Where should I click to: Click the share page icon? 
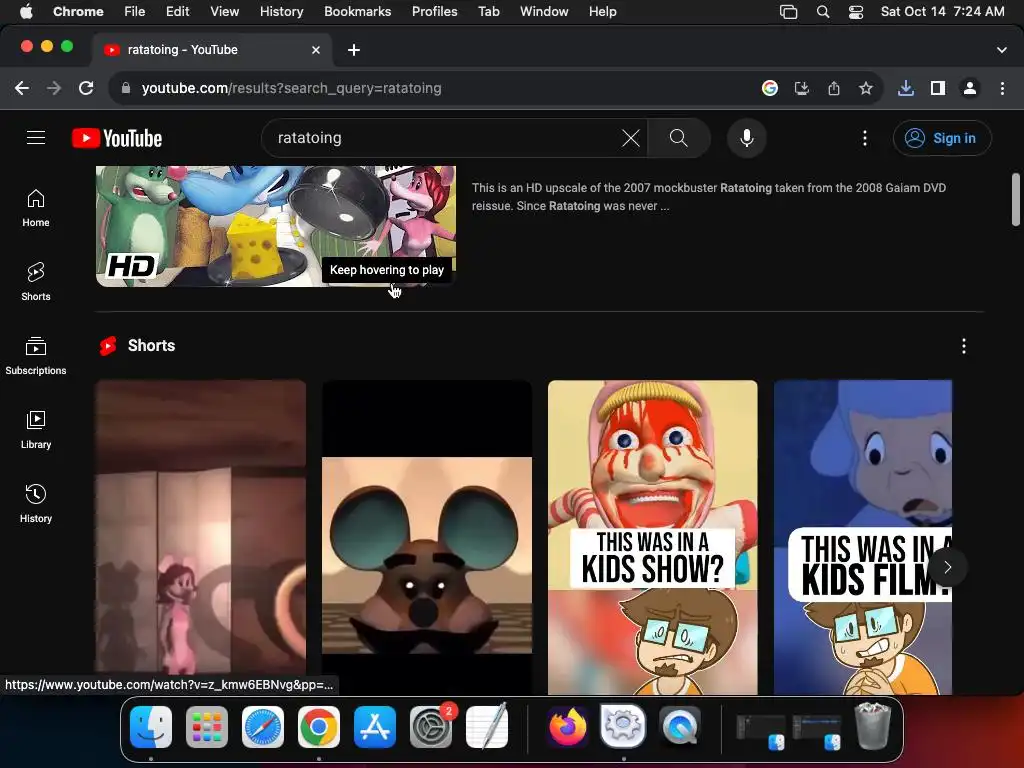[x=833, y=88]
